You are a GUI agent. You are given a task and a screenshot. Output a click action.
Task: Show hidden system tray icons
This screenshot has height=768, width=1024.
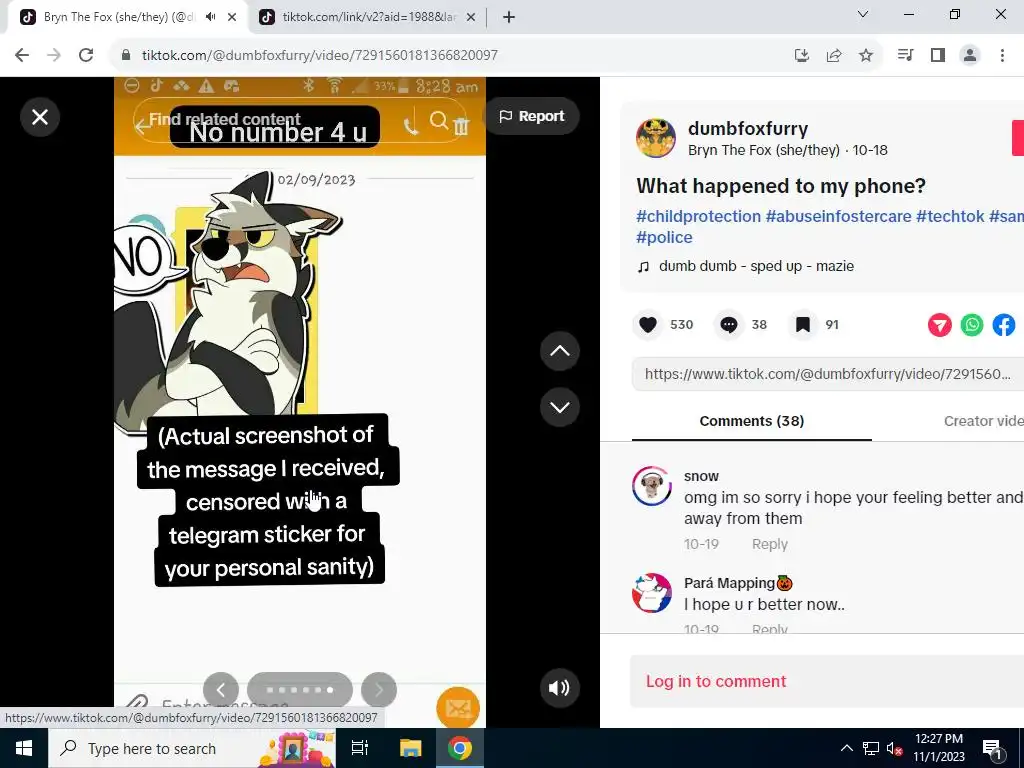tap(846, 748)
